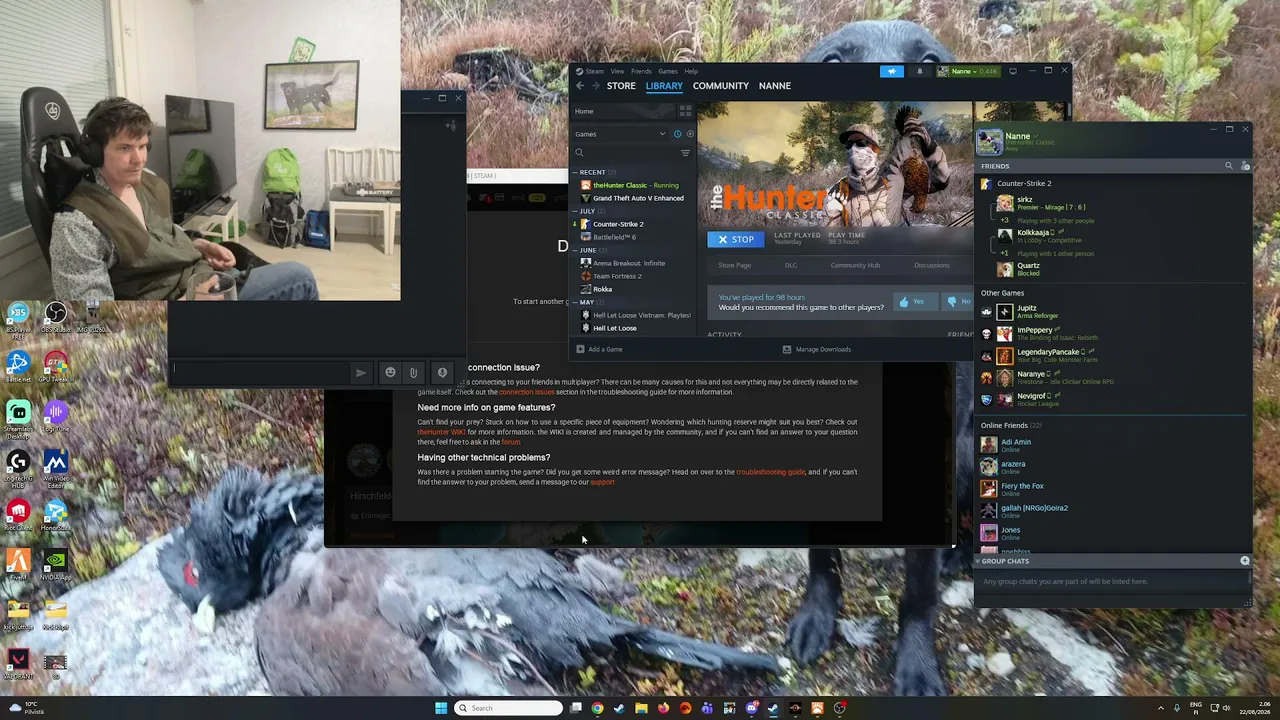This screenshot has height=720, width=1280.
Task: Open Battle.net desktop shortcut
Action: (18, 366)
